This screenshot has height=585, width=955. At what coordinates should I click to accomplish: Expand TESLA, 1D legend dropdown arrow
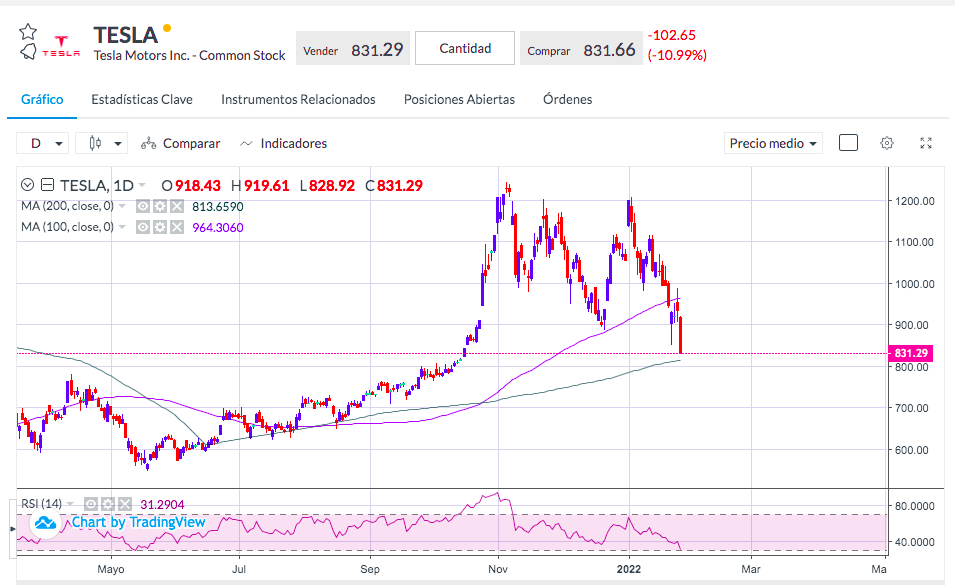142,185
